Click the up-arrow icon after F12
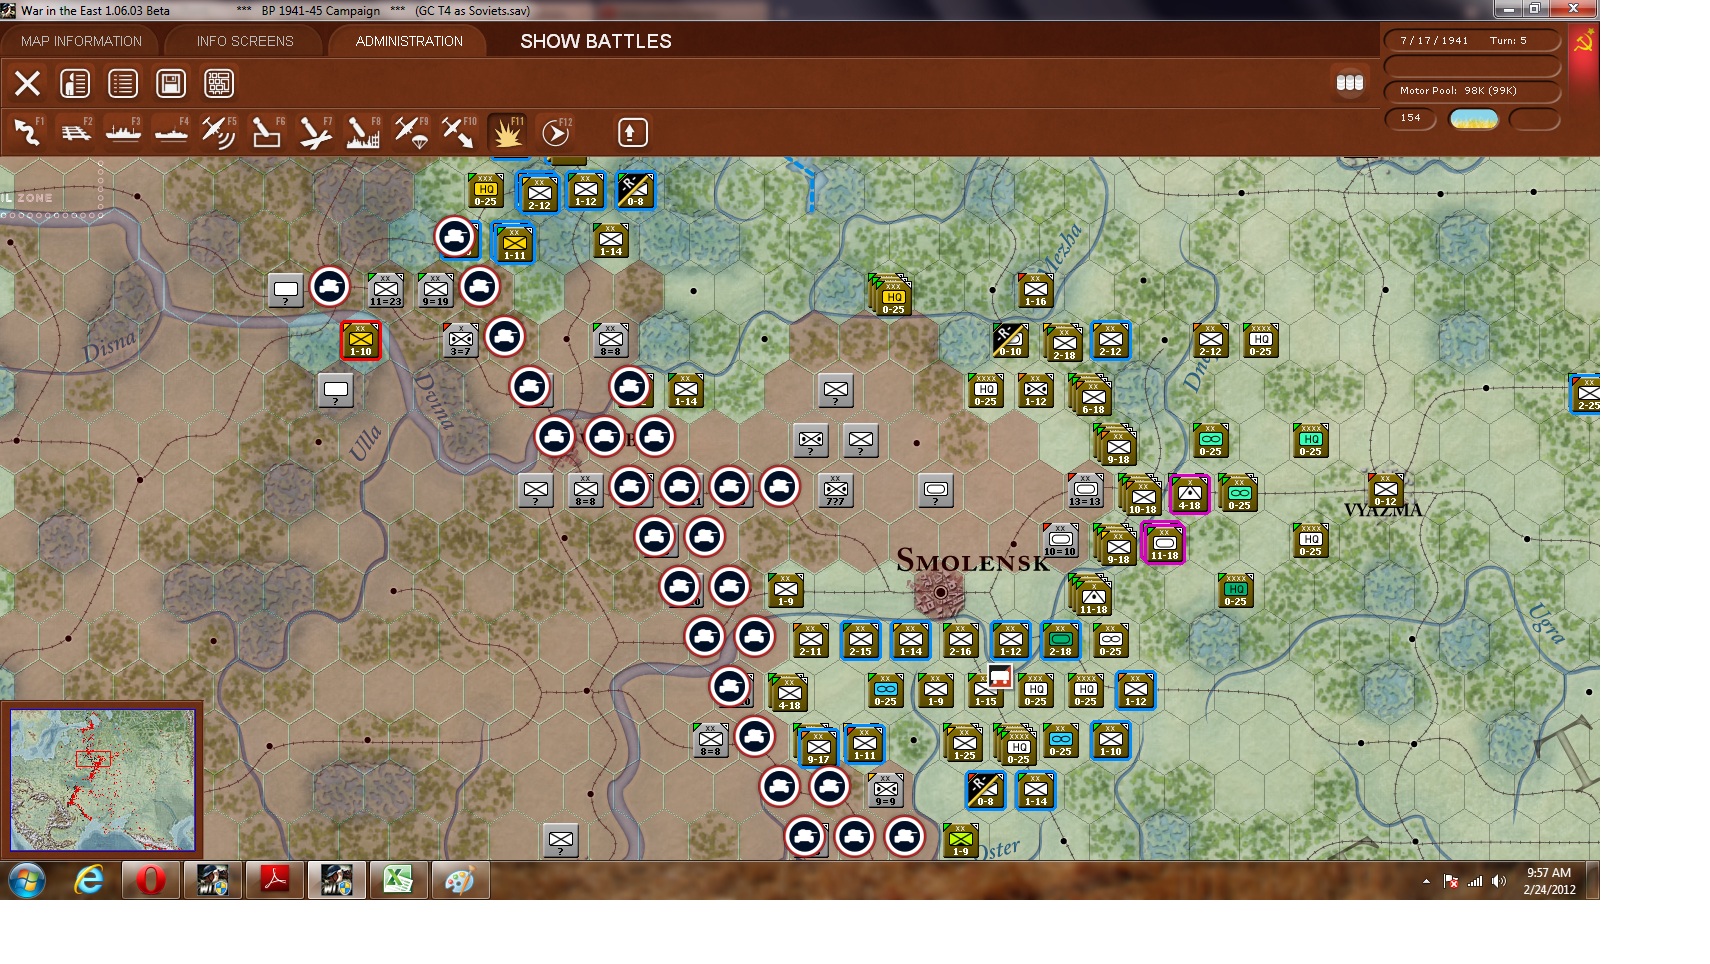This screenshot has height=964, width=1710. click(632, 132)
